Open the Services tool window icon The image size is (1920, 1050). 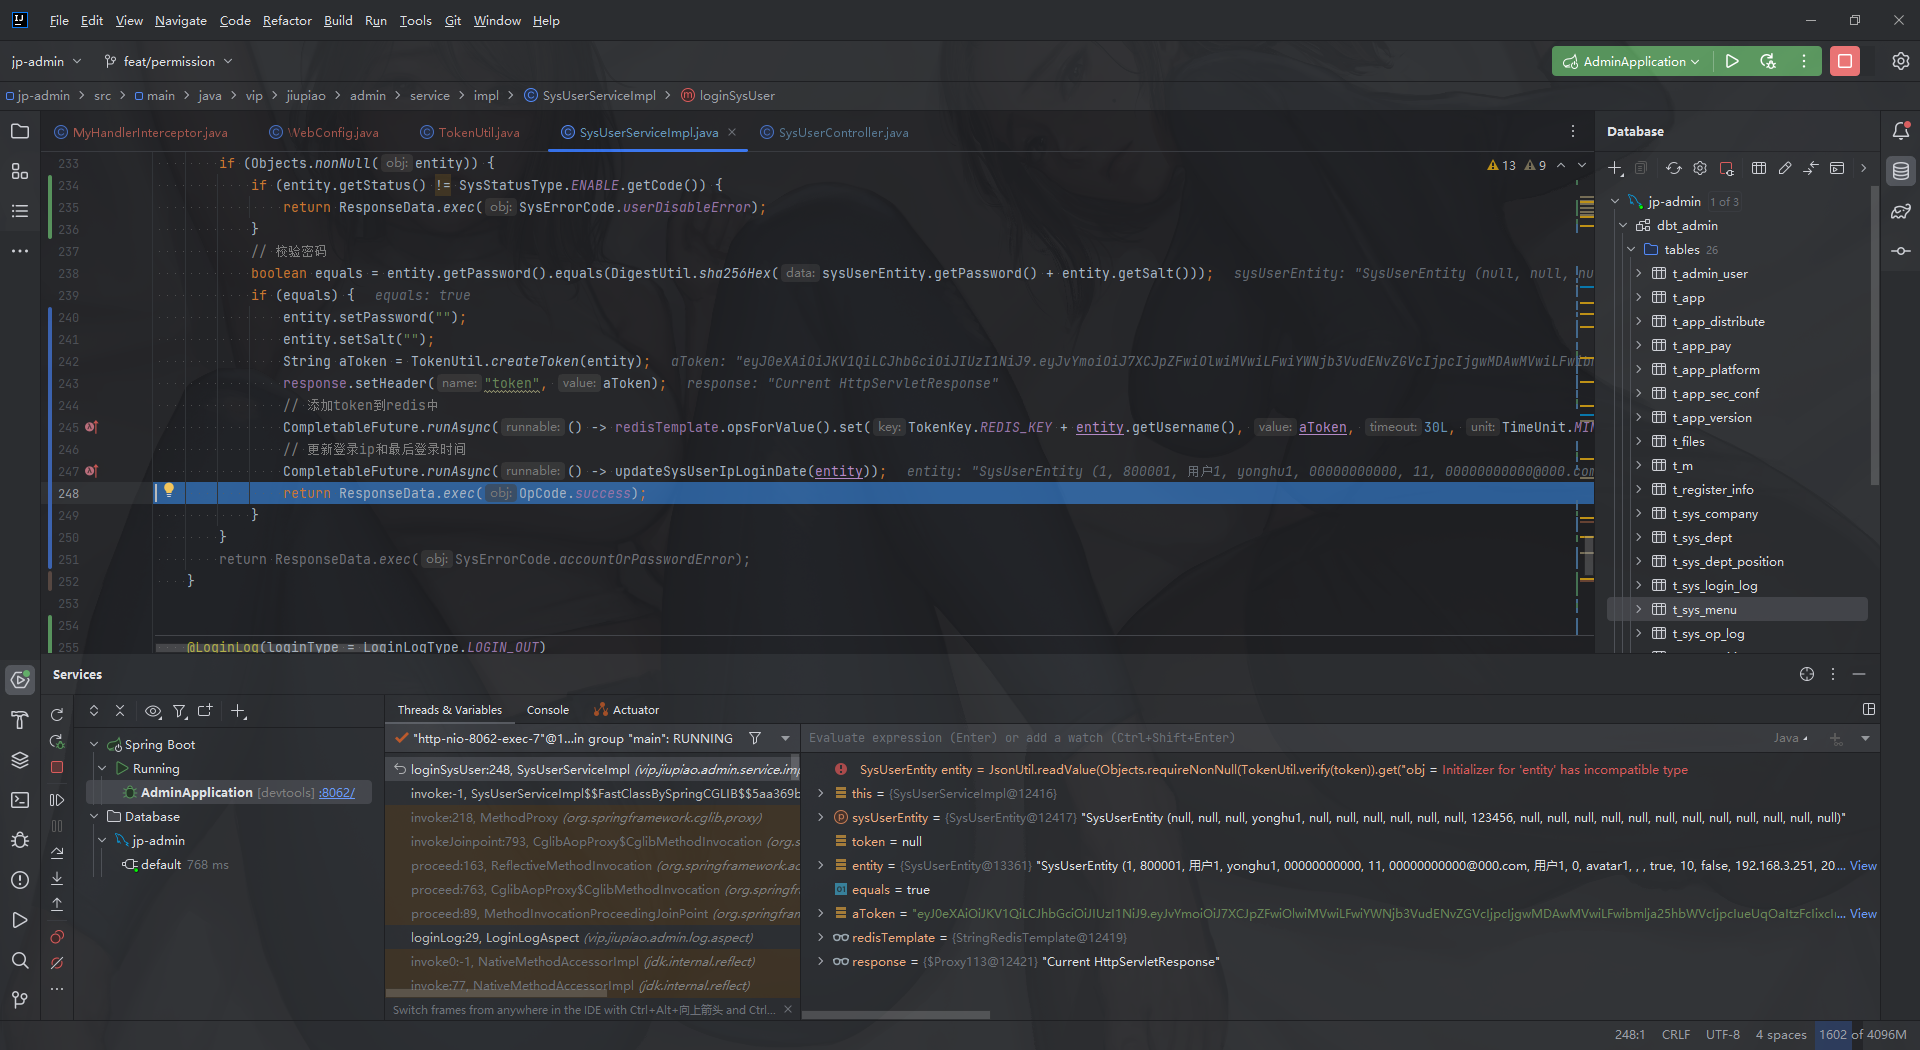(20, 680)
